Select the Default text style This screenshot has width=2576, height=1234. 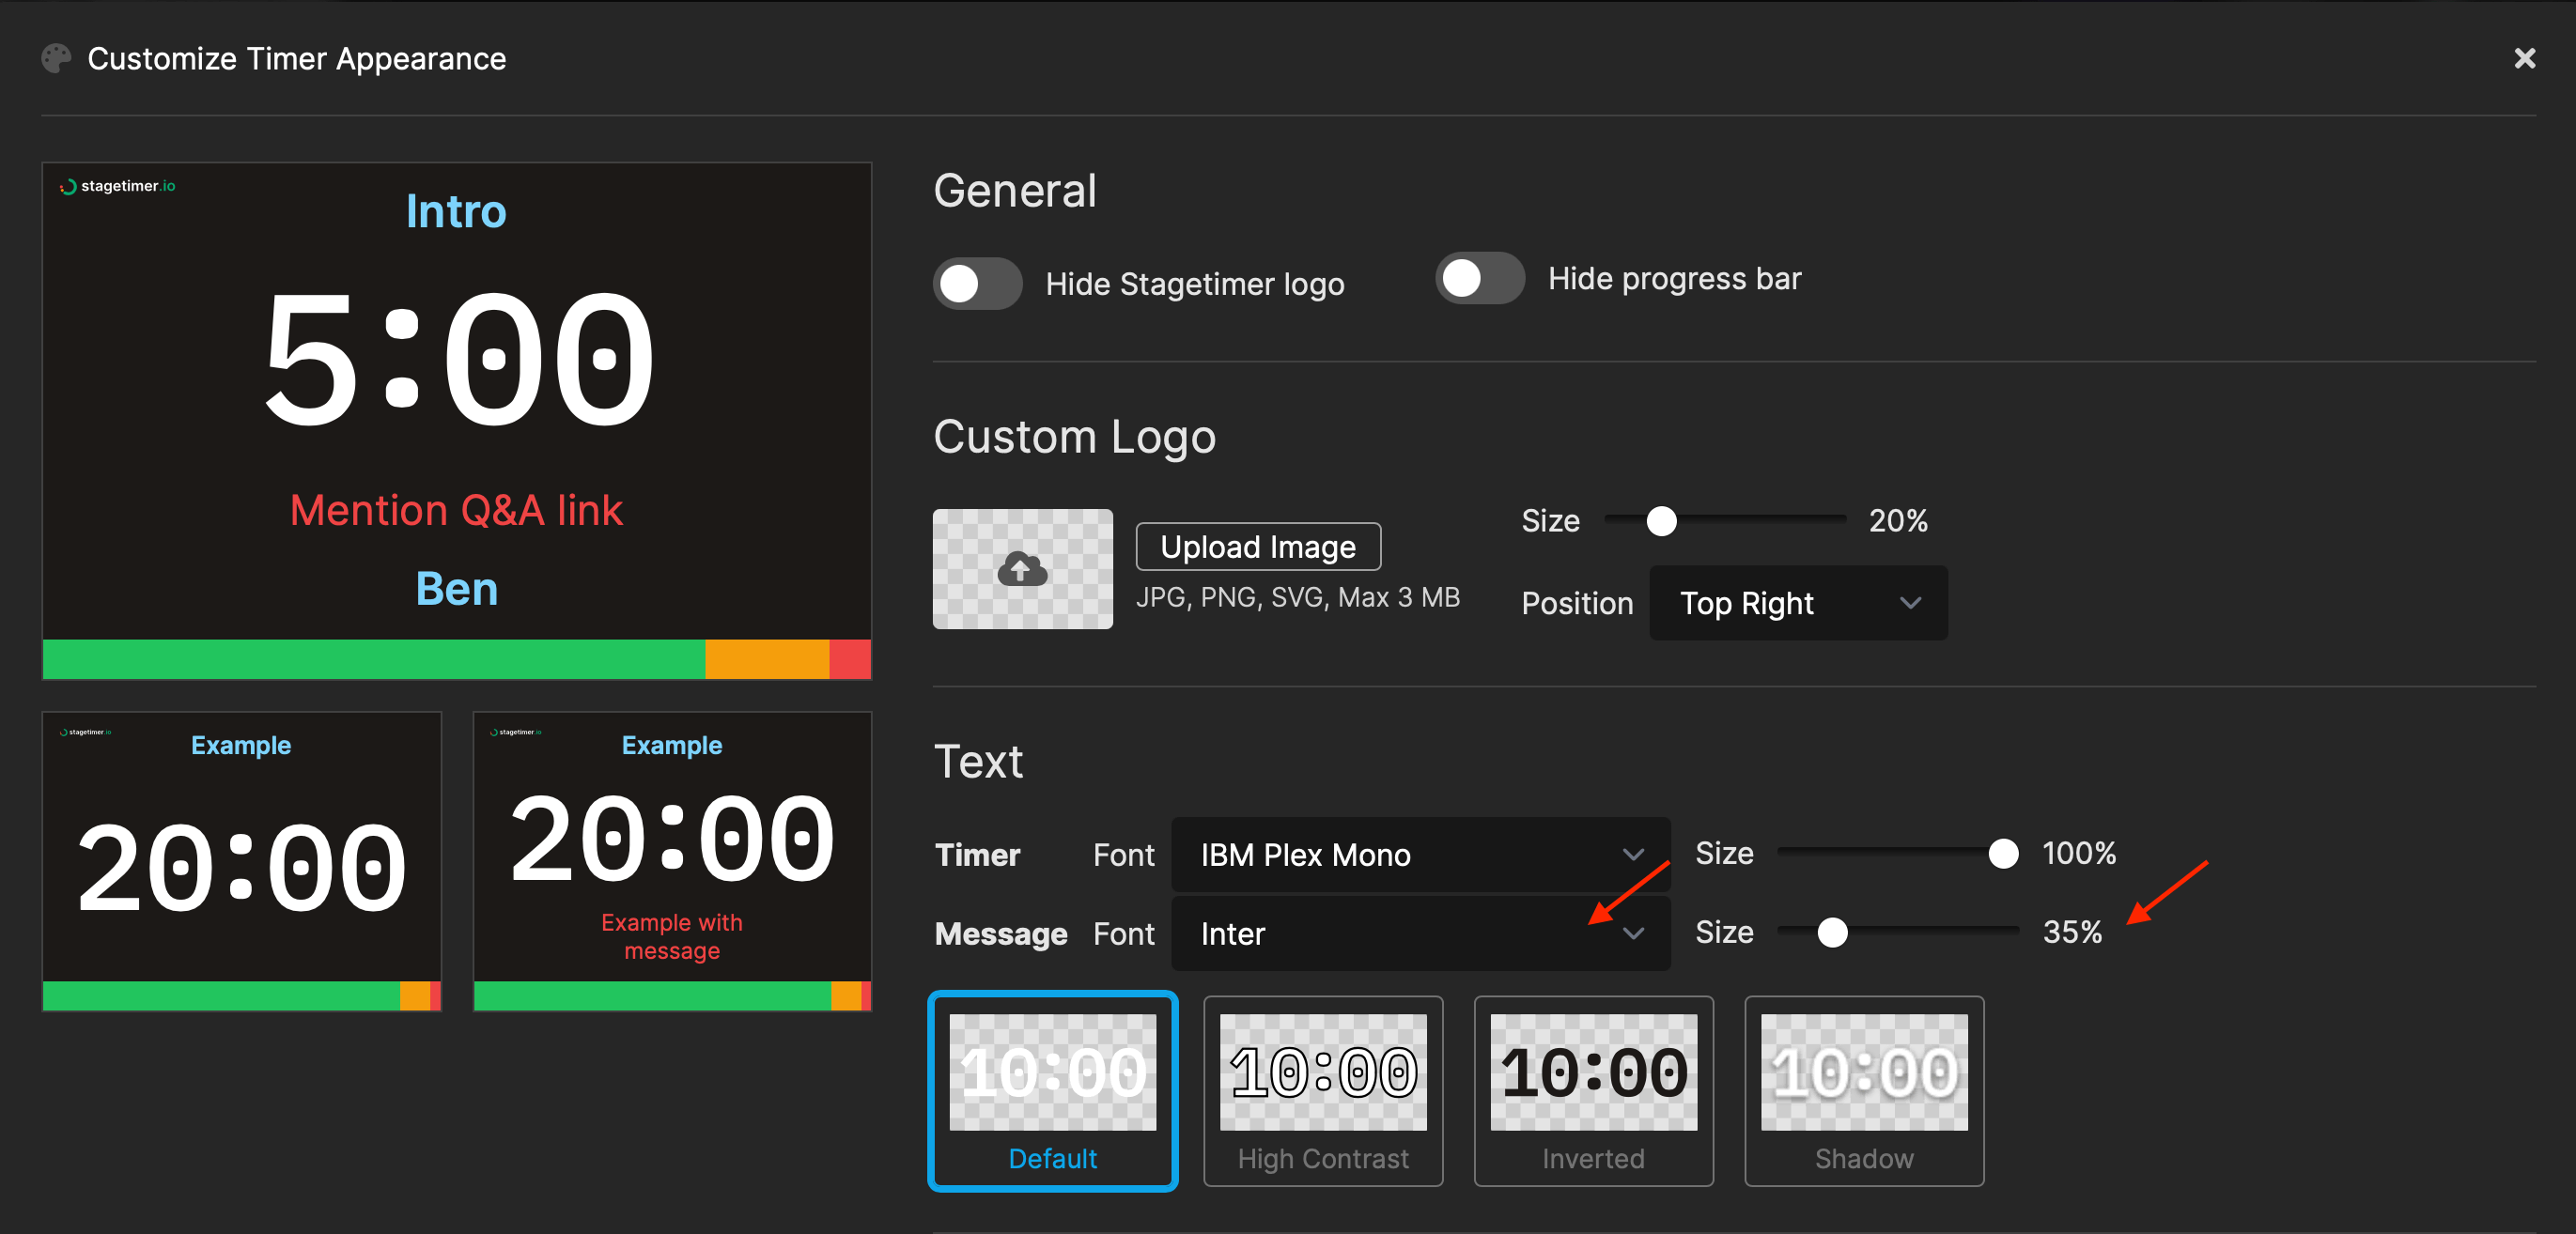[x=1052, y=1091]
